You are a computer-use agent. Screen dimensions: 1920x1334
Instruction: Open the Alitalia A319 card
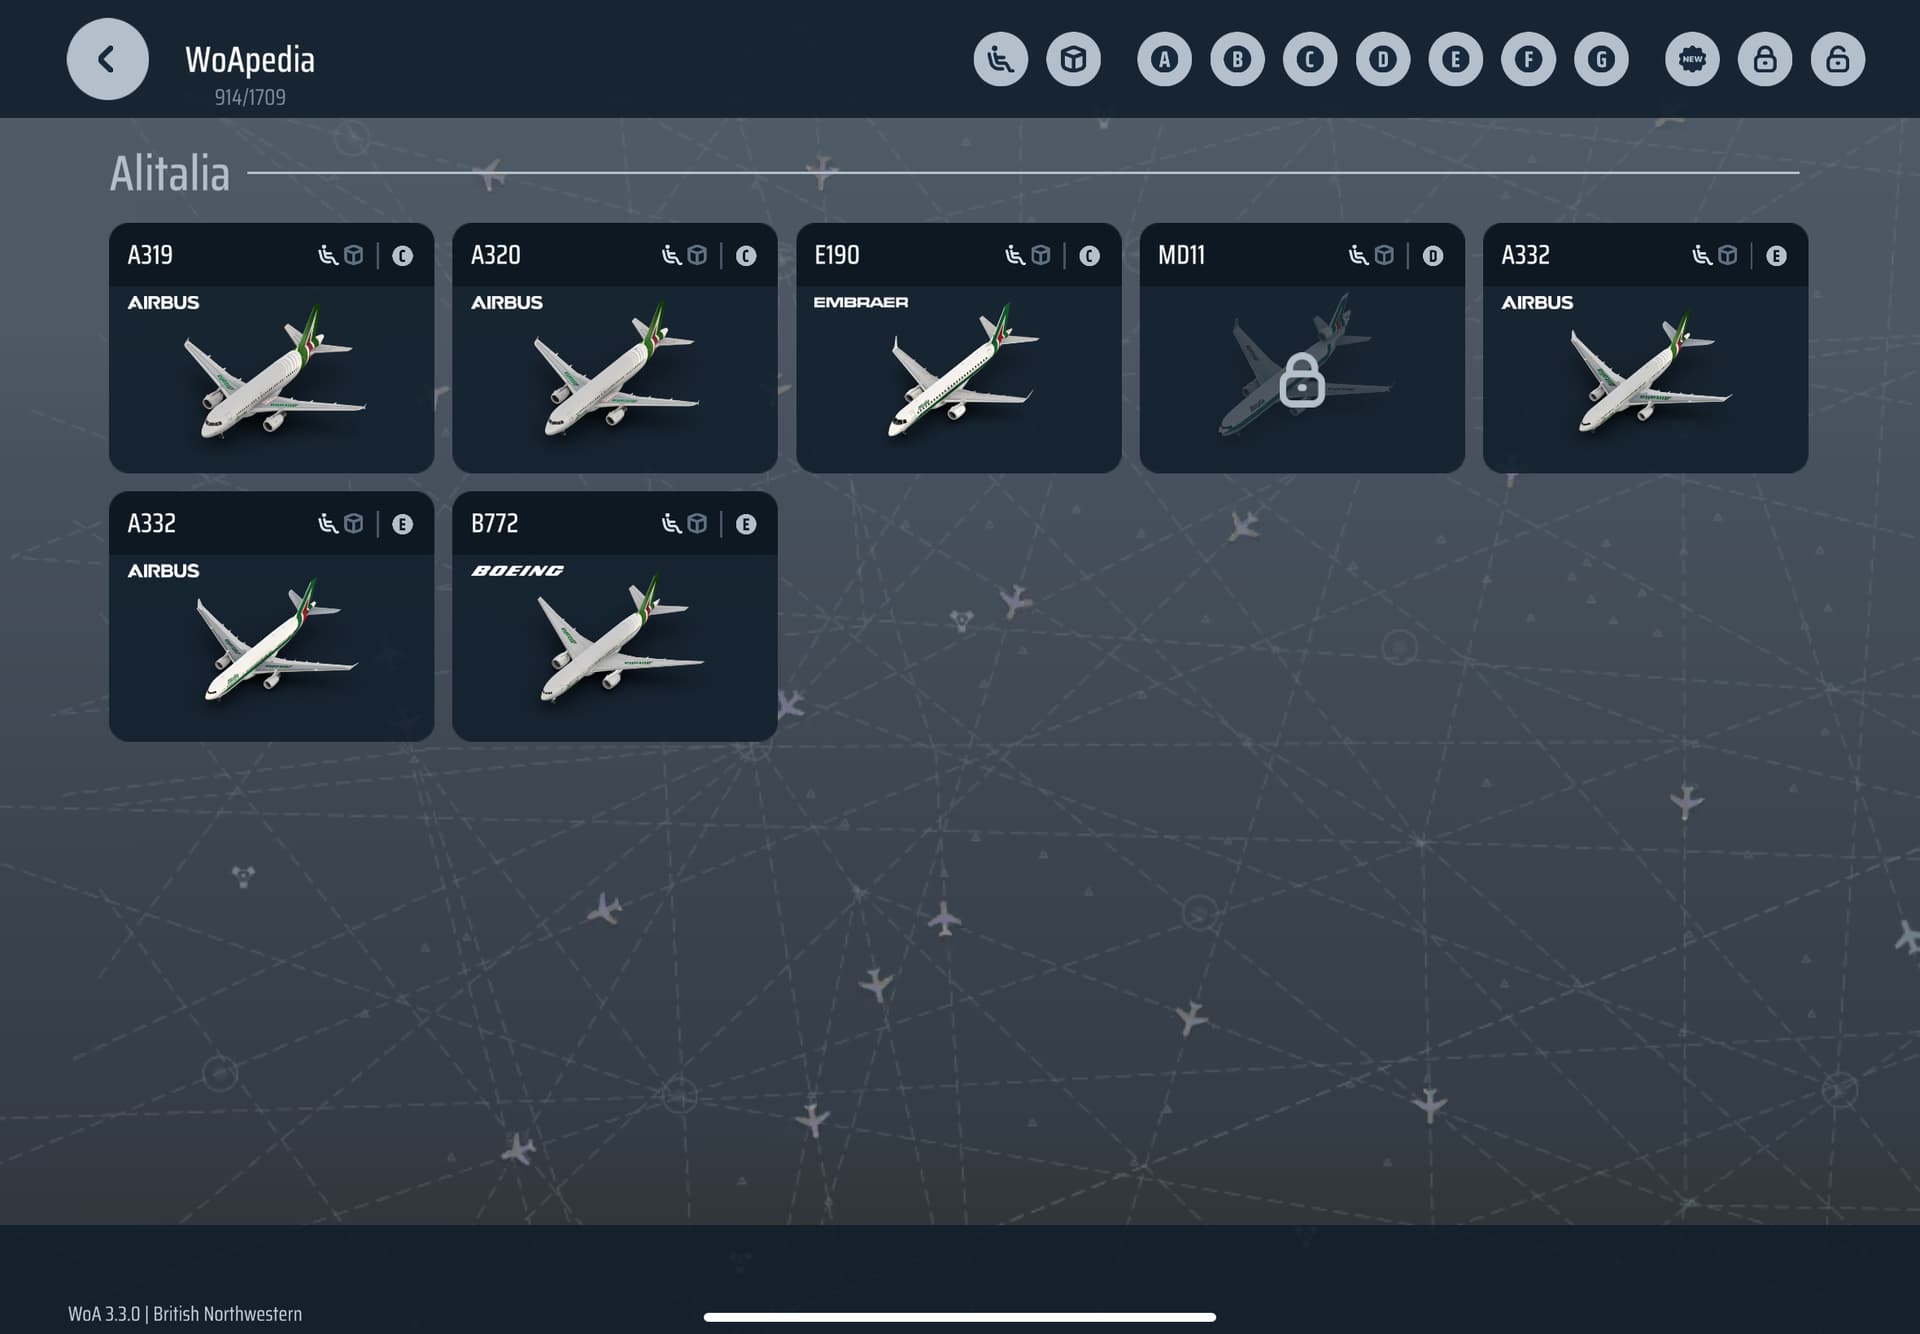tap(271, 348)
